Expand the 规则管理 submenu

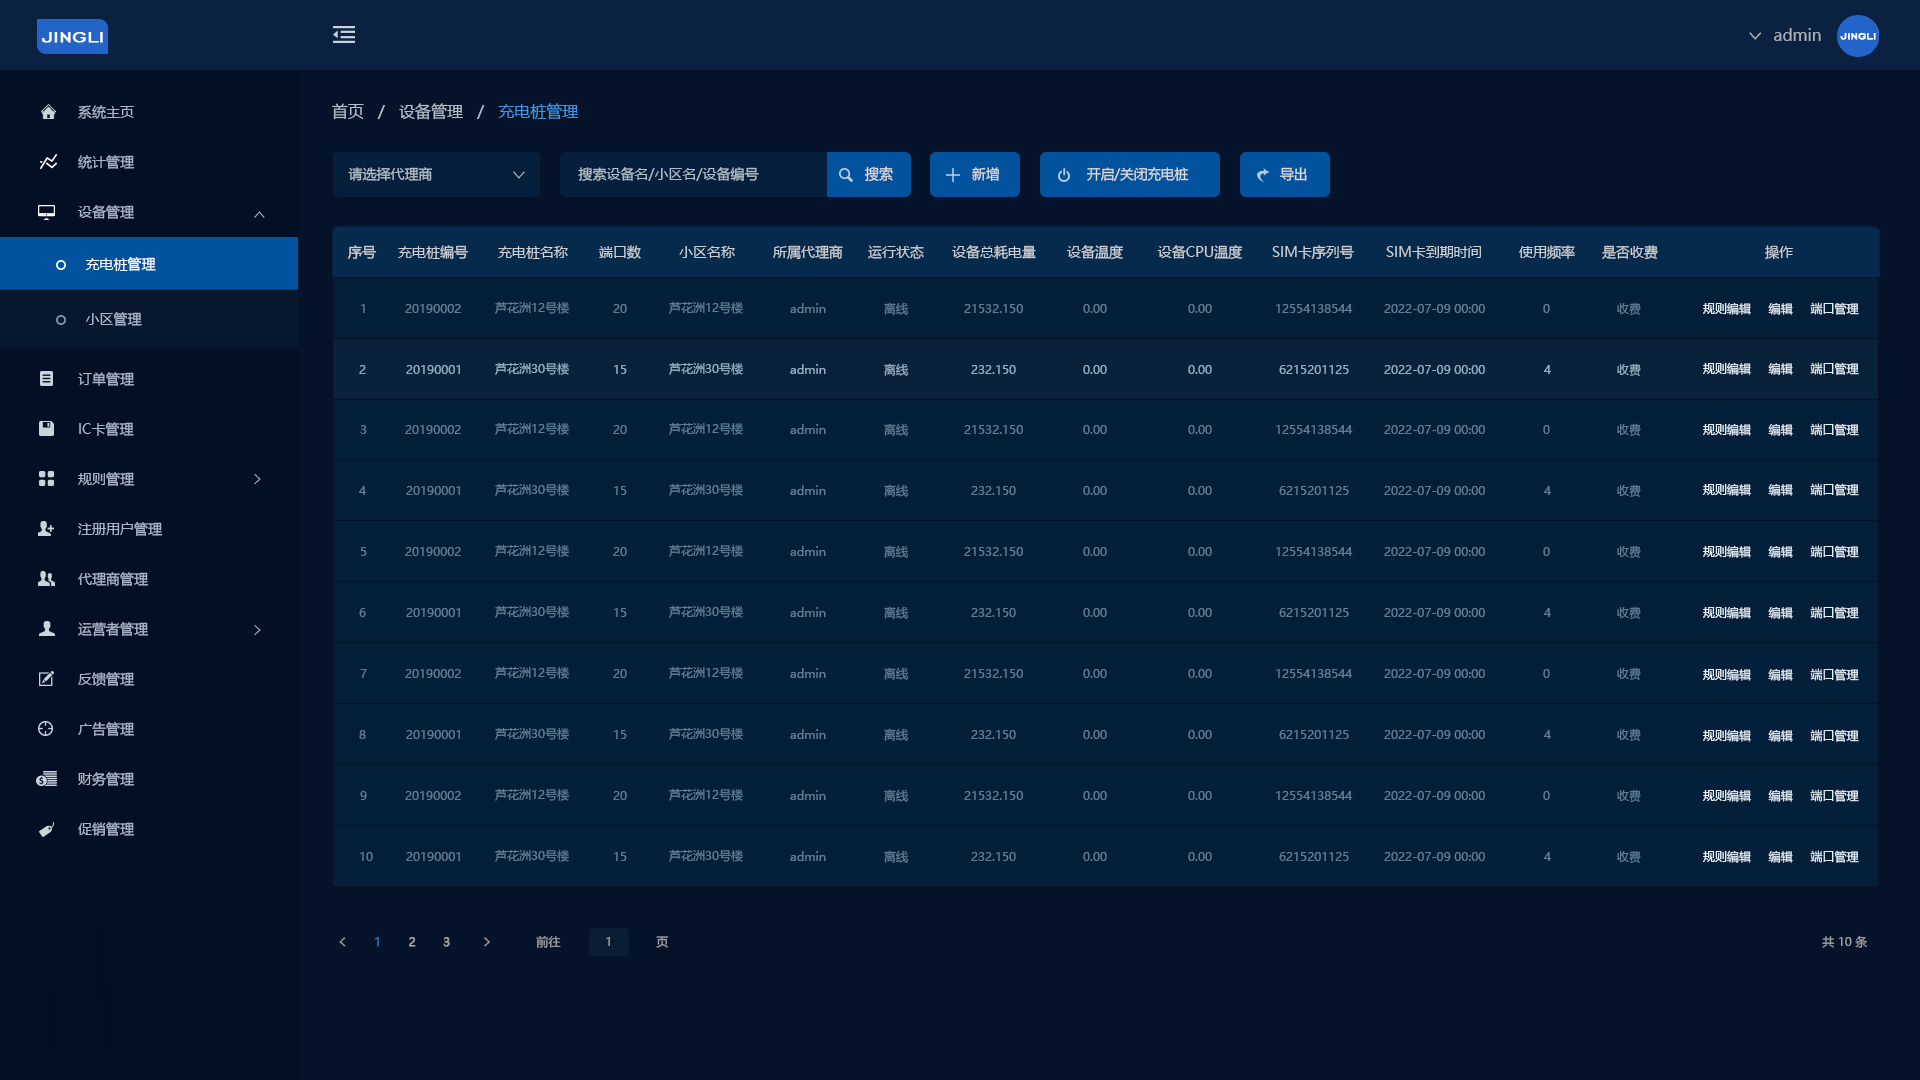pos(257,479)
